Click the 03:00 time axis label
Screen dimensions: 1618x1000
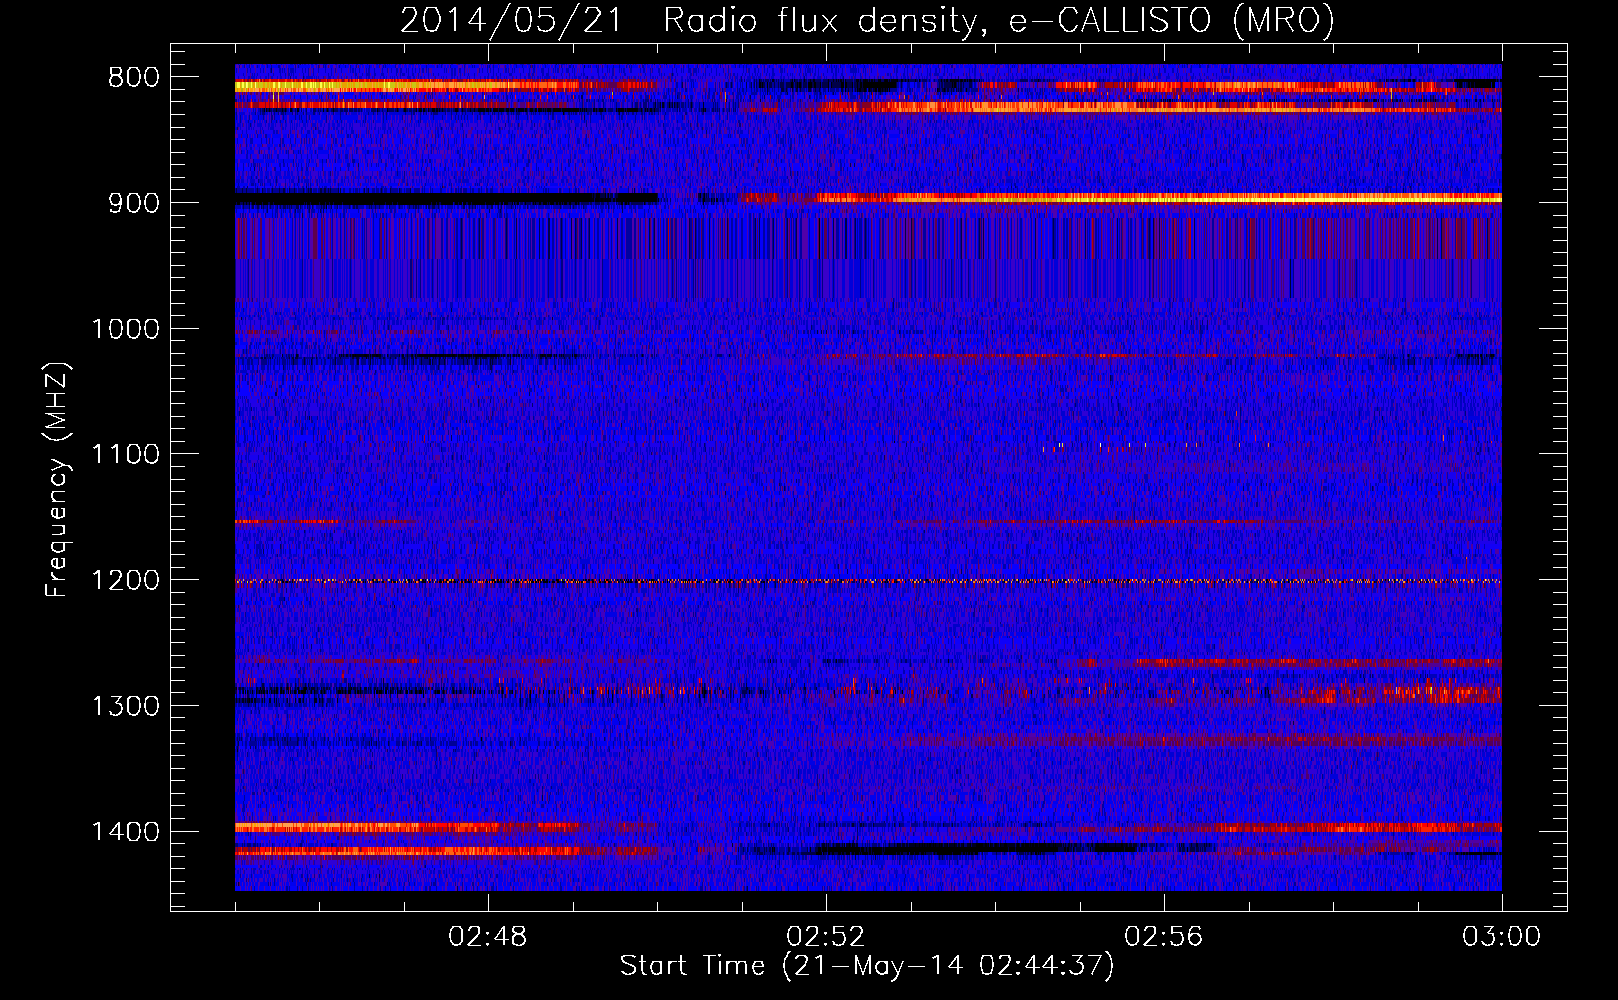(x=1502, y=937)
